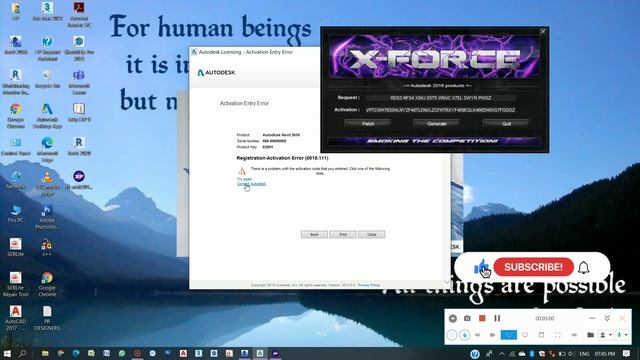Click the red SUBSCRIBE! button
The image size is (640, 360).
[x=533, y=267]
